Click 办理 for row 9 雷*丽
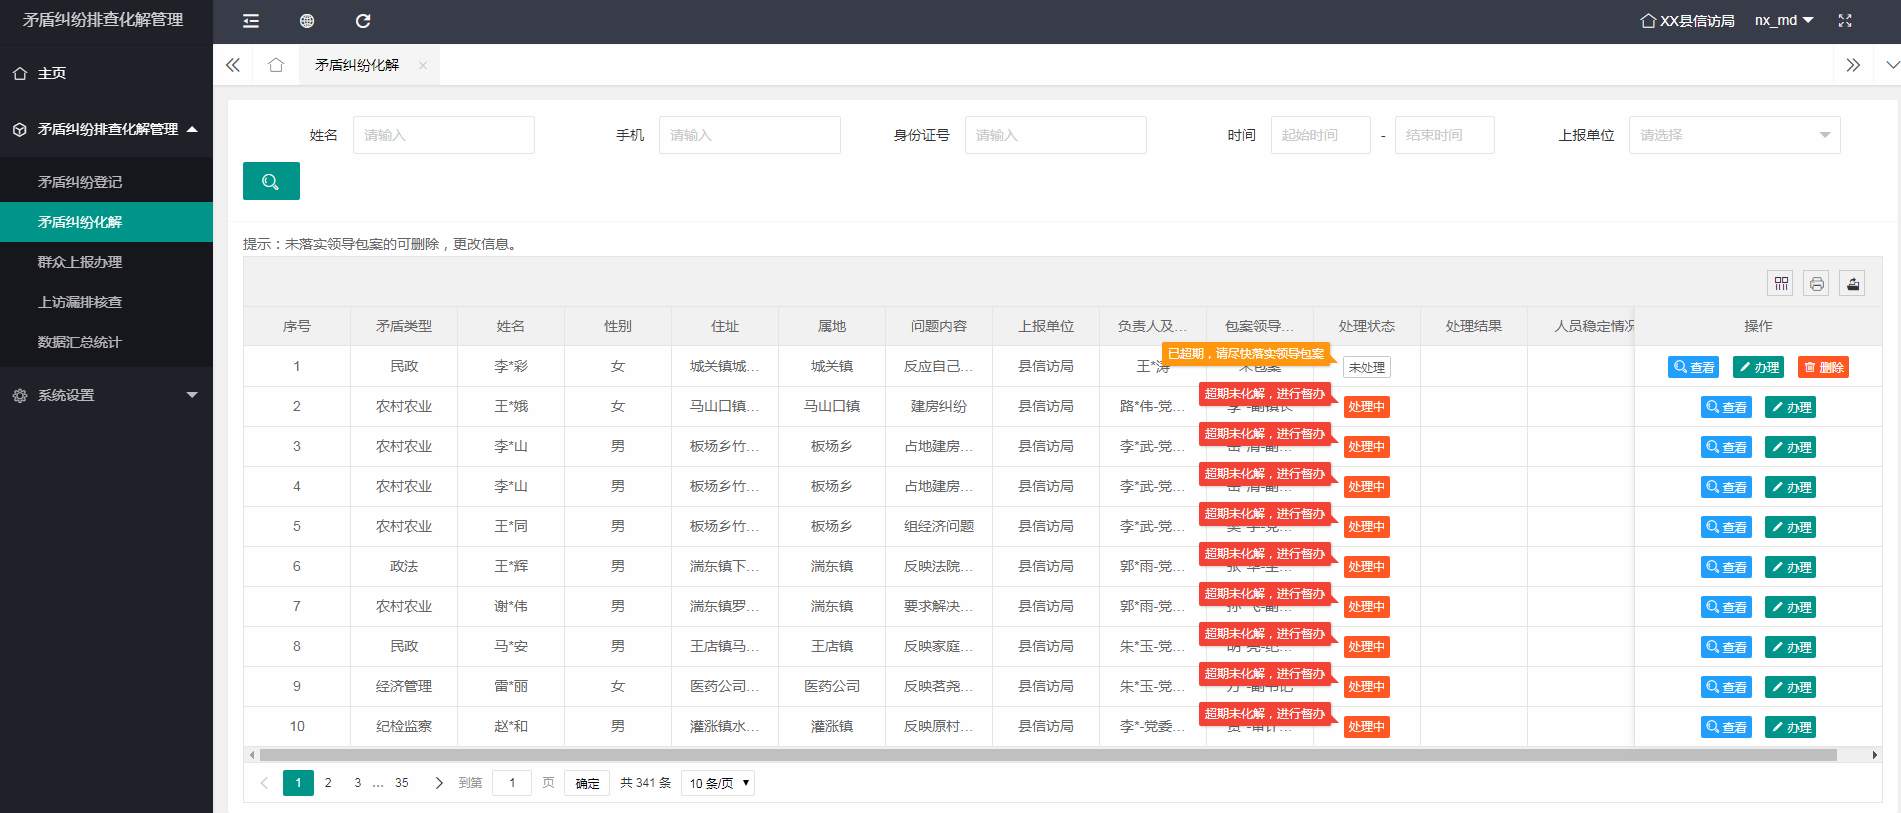The width and height of the screenshot is (1901, 813). pos(1791,687)
